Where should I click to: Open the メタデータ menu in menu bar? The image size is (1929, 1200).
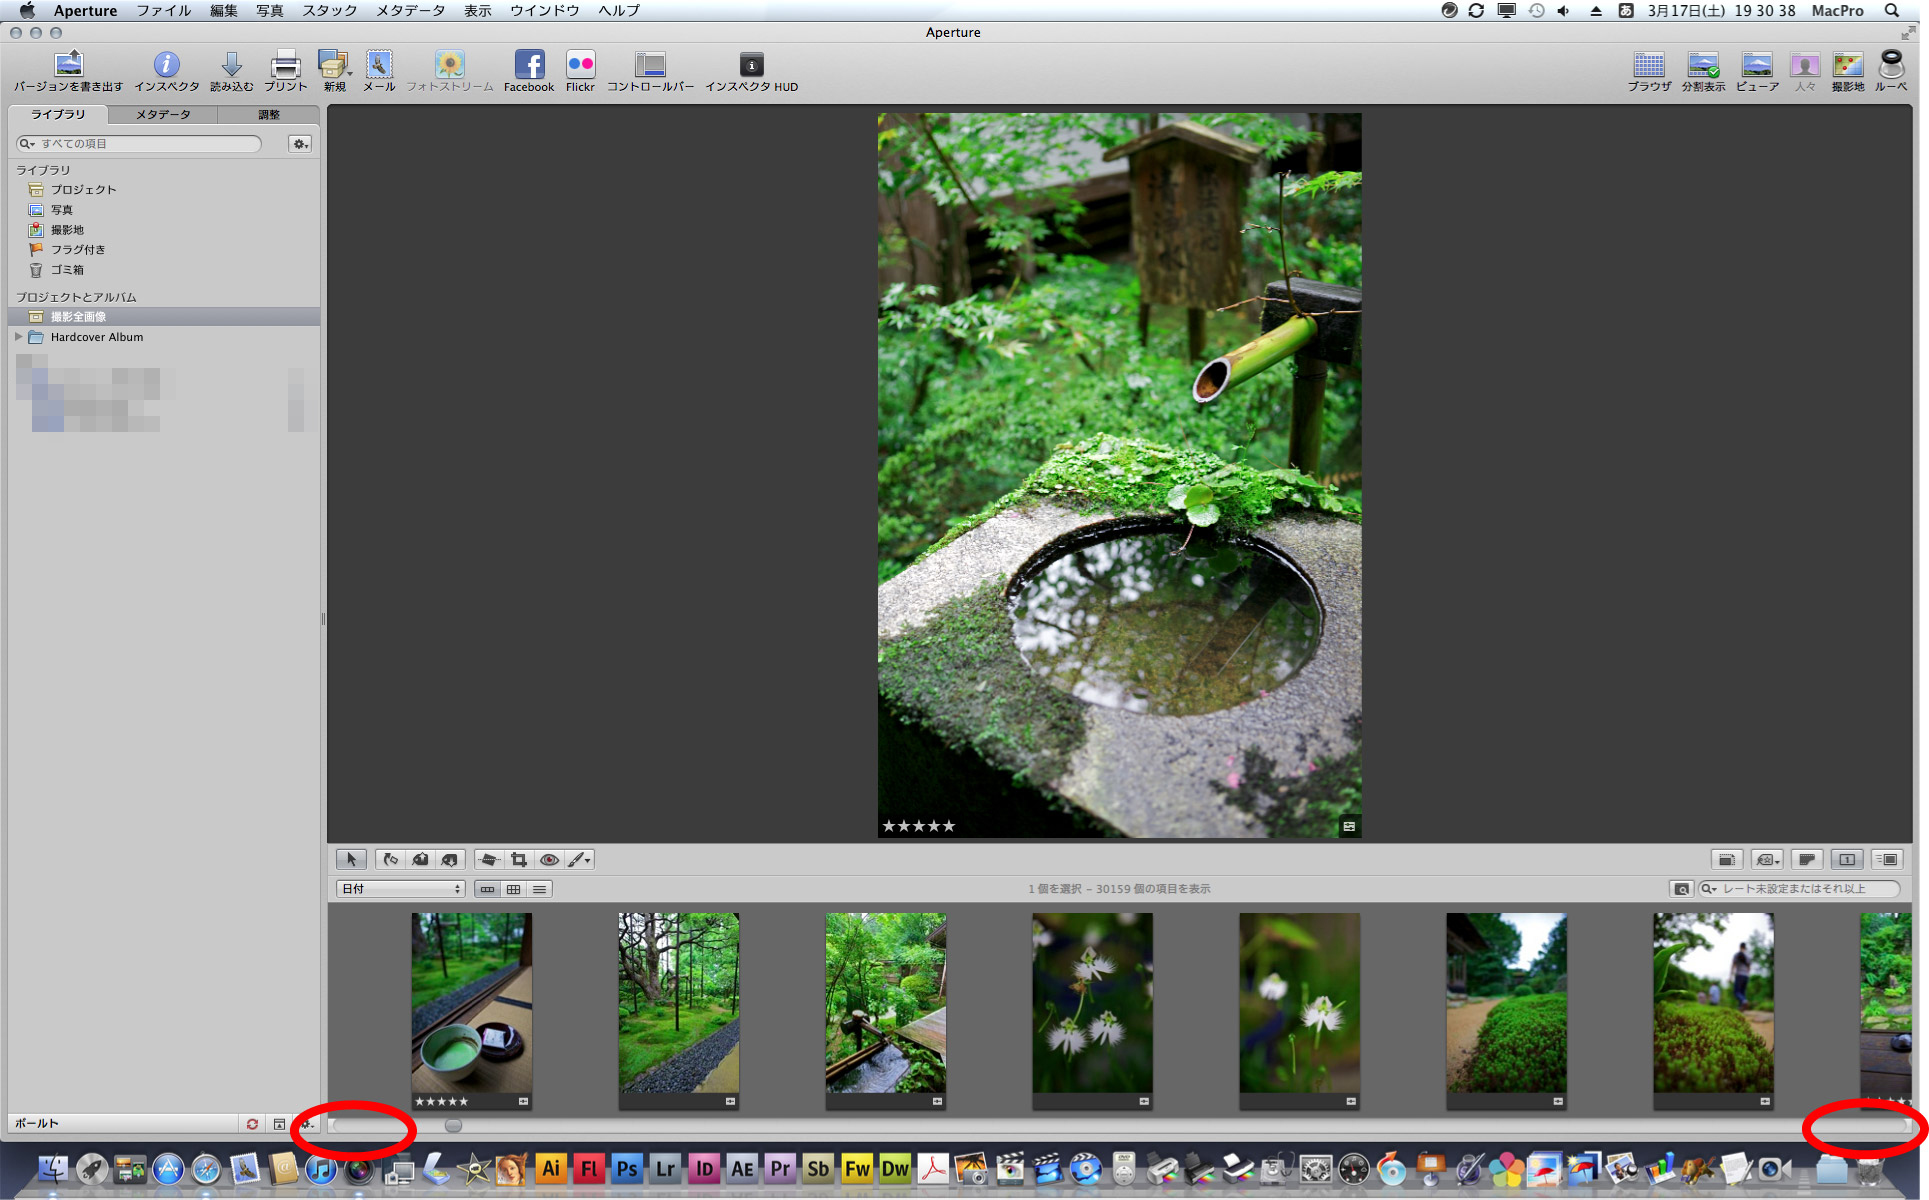tap(410, 10)
